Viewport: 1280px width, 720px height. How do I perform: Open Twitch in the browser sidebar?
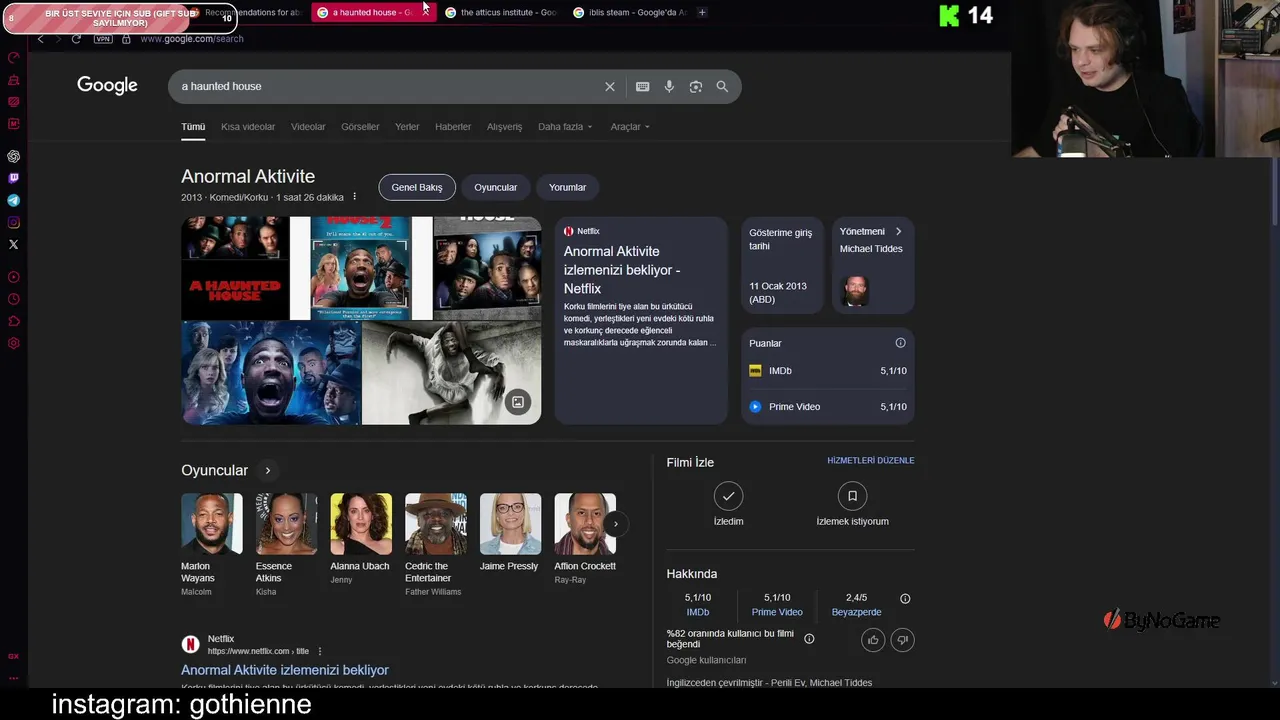[13, 179]
